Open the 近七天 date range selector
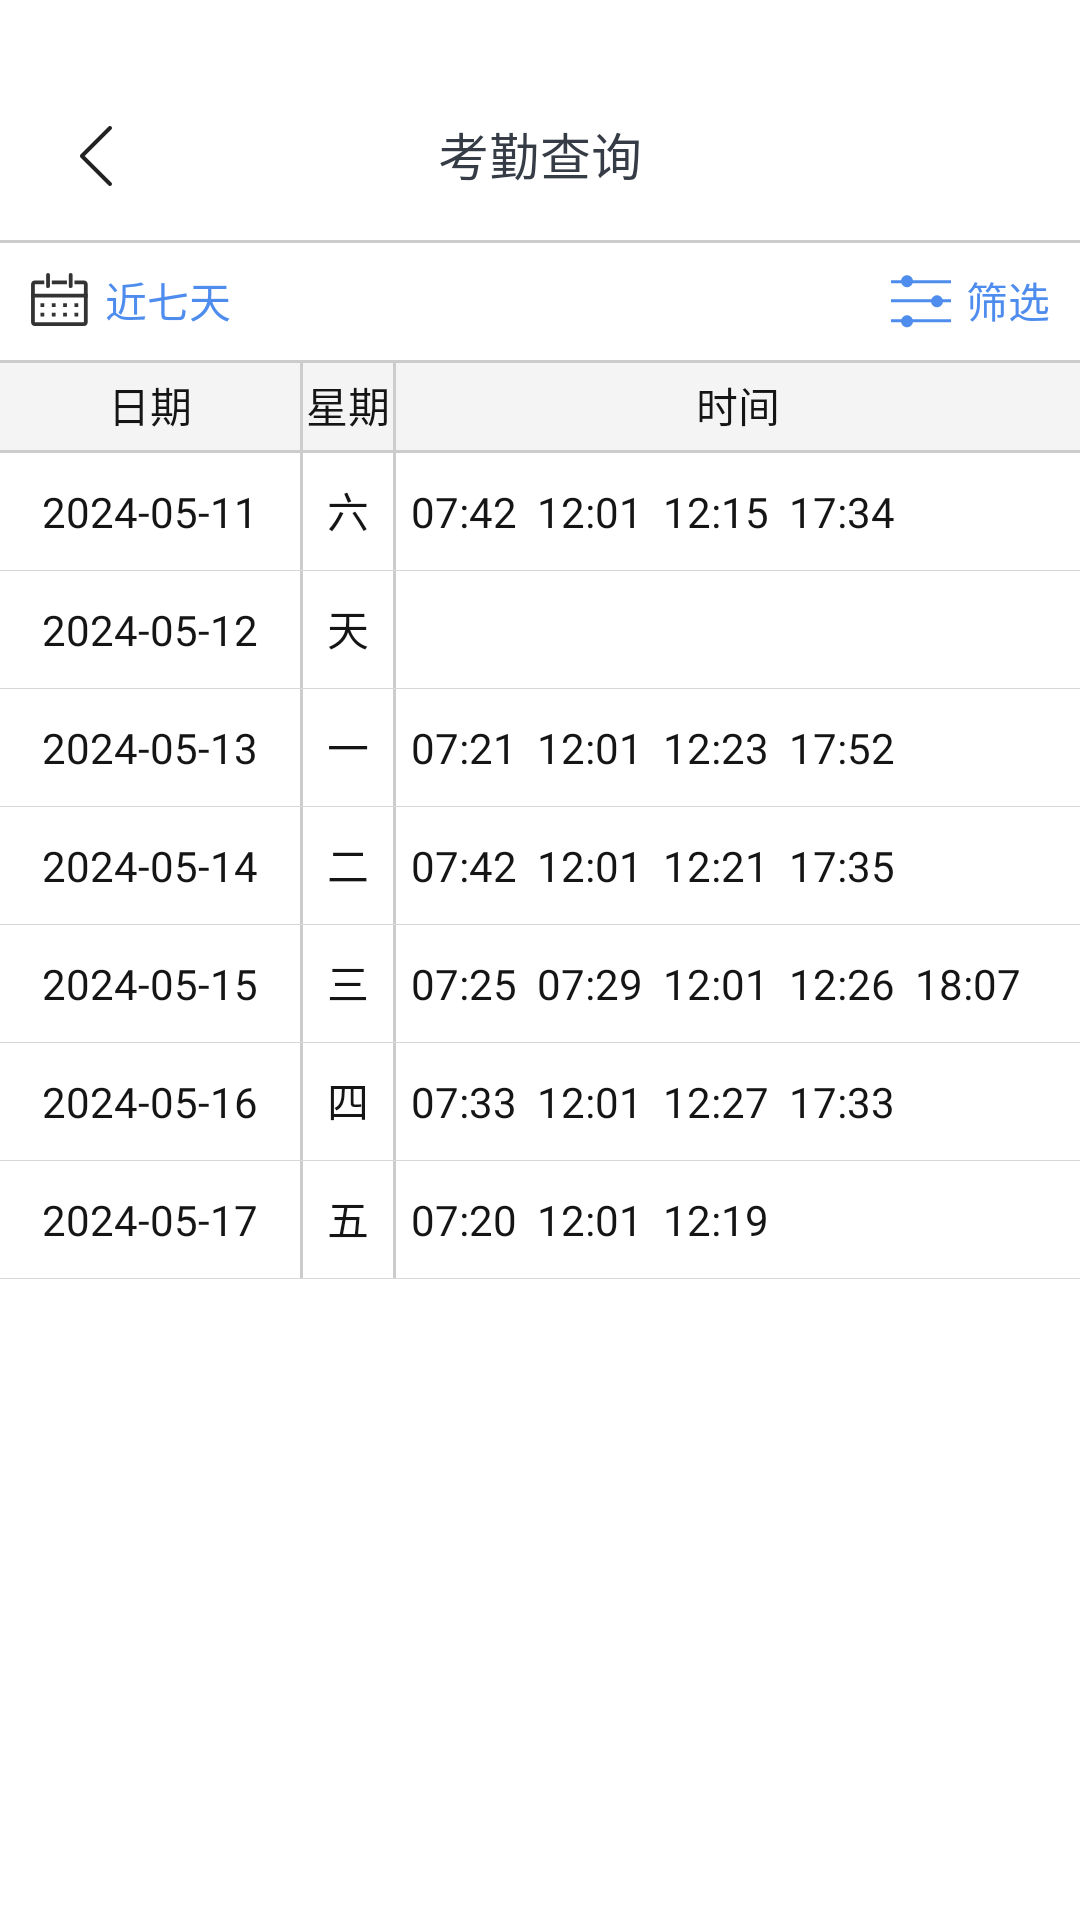Image resolution: width=1080 pixels, height=1920 pixels. pyautogui.click(x=168, y=302)
